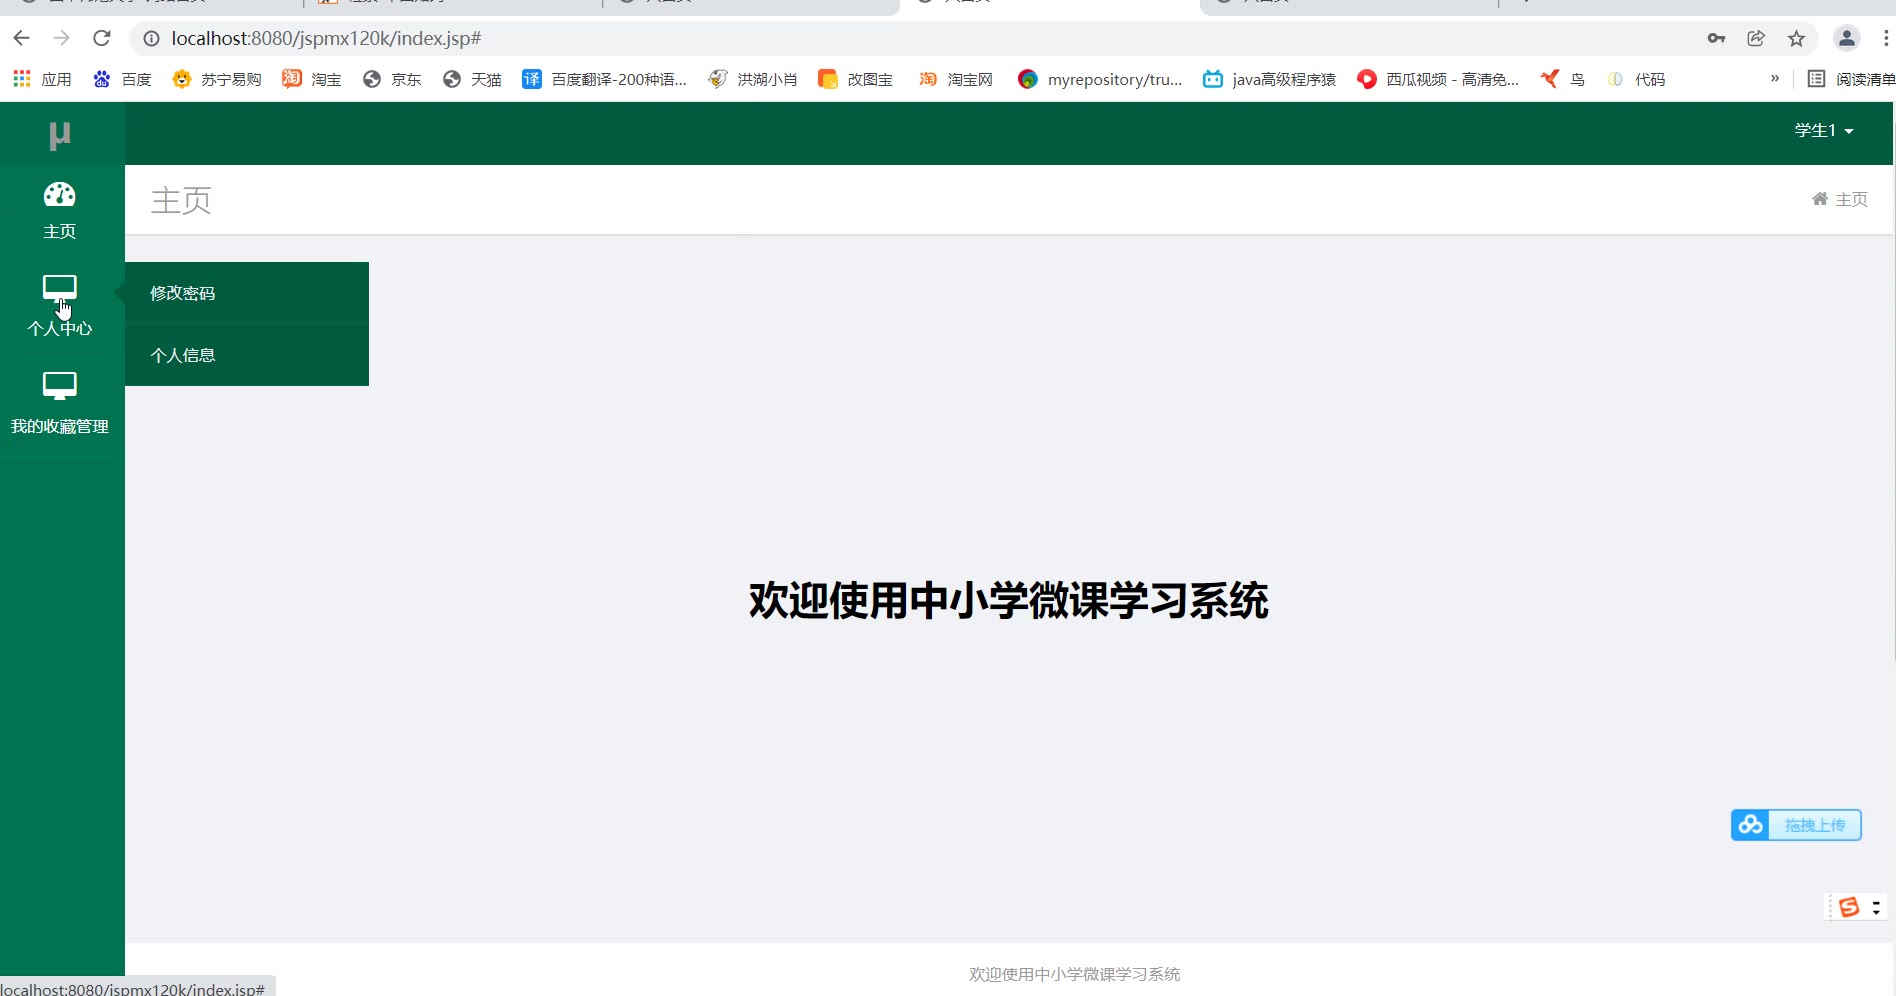Open the 代码 bookmark folder
This screenshot has height=996, width=1896.
click(1636, 79)
